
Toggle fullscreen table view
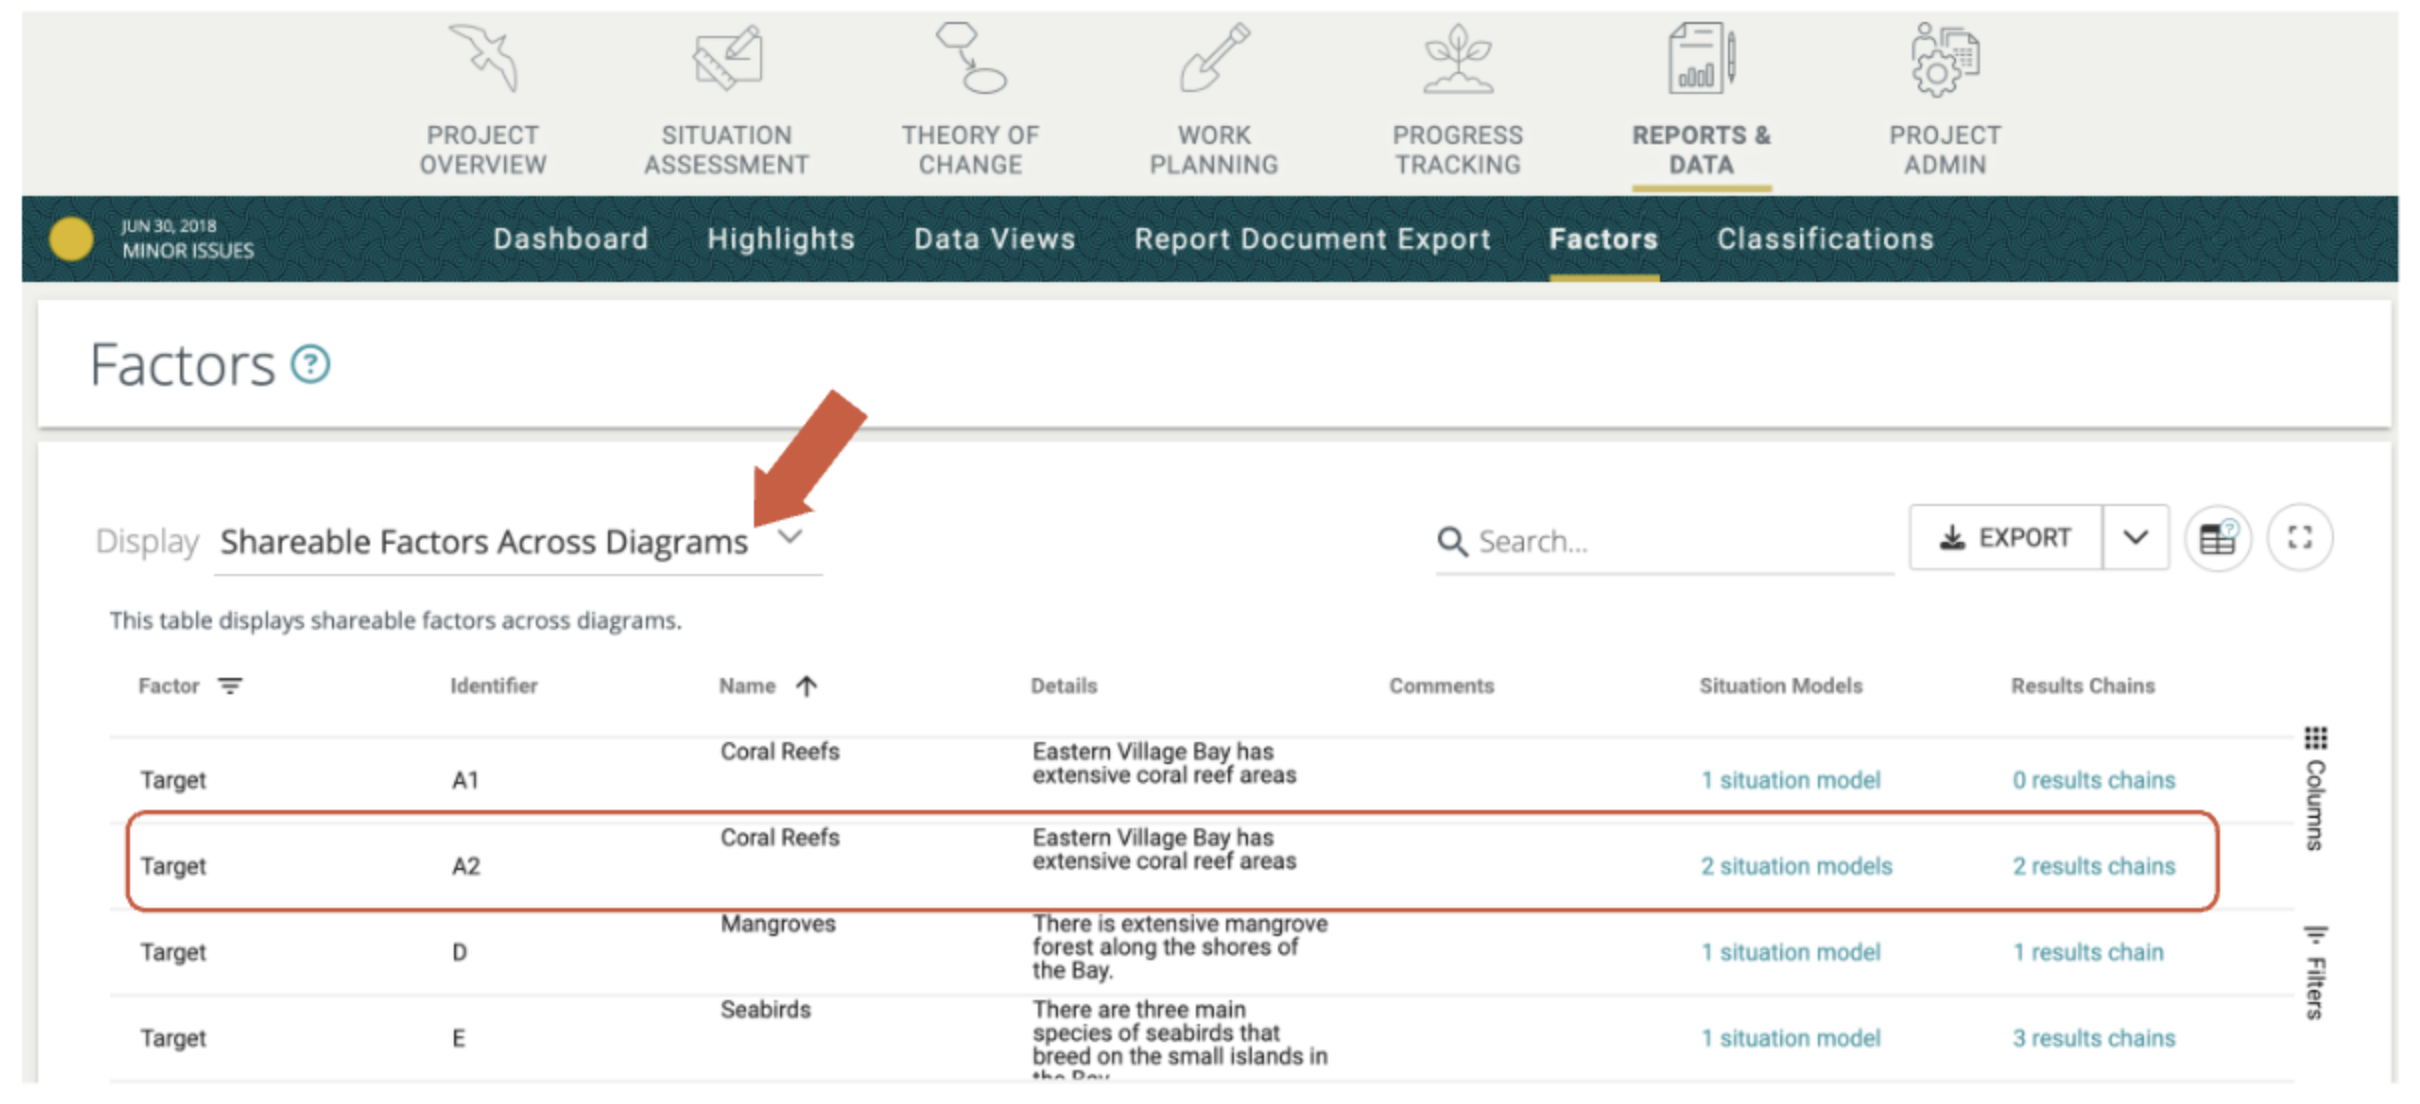point(2300,538)
